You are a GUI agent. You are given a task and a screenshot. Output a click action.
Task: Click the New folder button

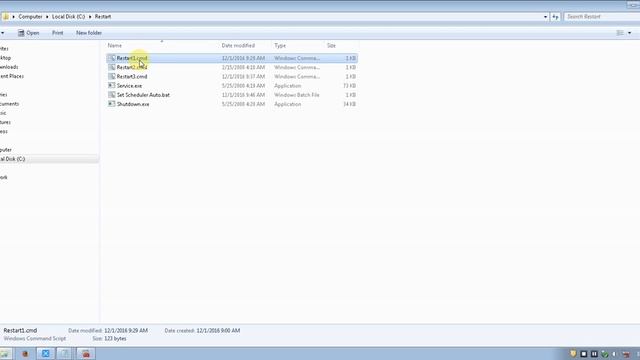click(x=89, y=33)
